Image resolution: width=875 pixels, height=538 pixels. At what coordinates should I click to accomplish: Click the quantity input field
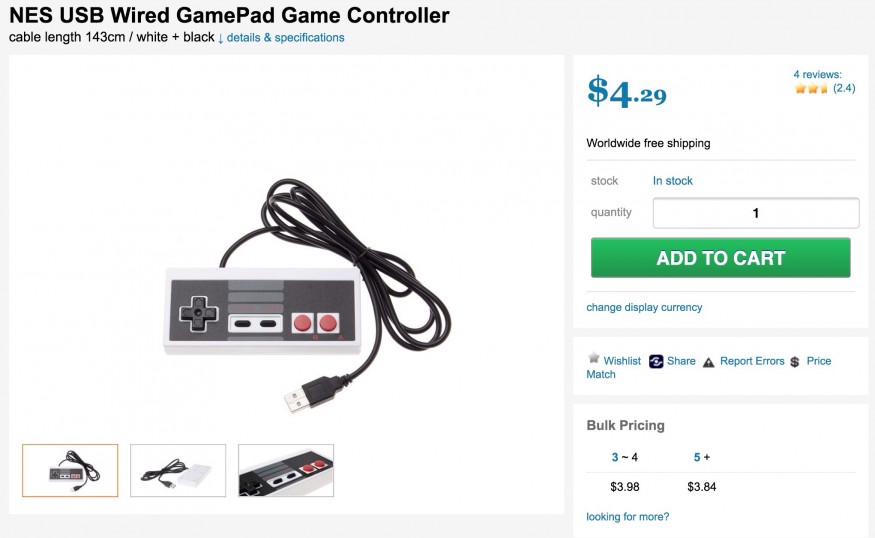756,213
